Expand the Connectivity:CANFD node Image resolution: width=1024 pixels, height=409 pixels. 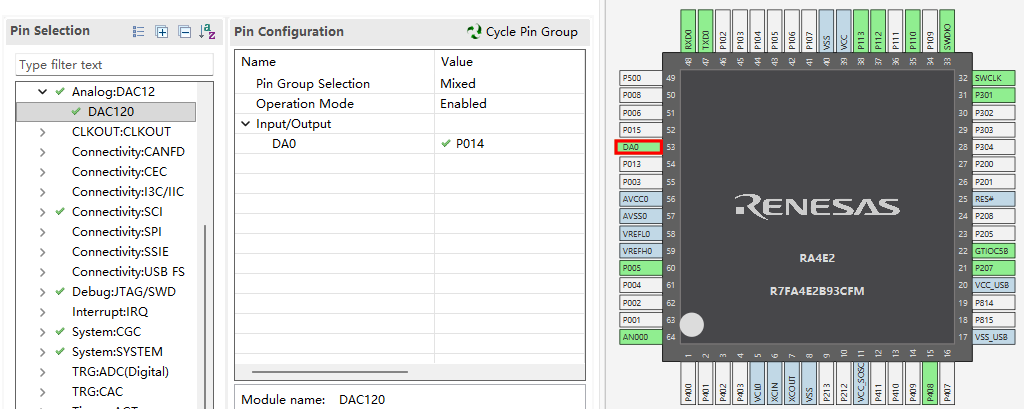coord(42,152)
